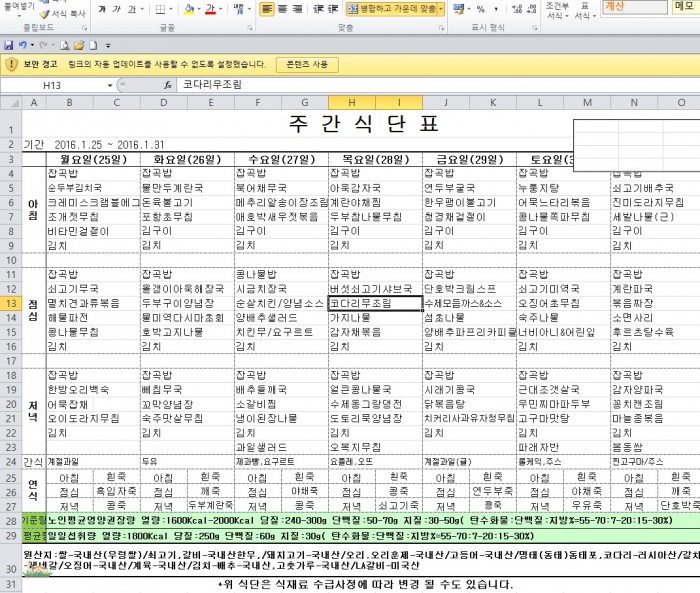Select row 13 header
The width and height of the screenshot is (700, 593).
click(x=11, y=304)
